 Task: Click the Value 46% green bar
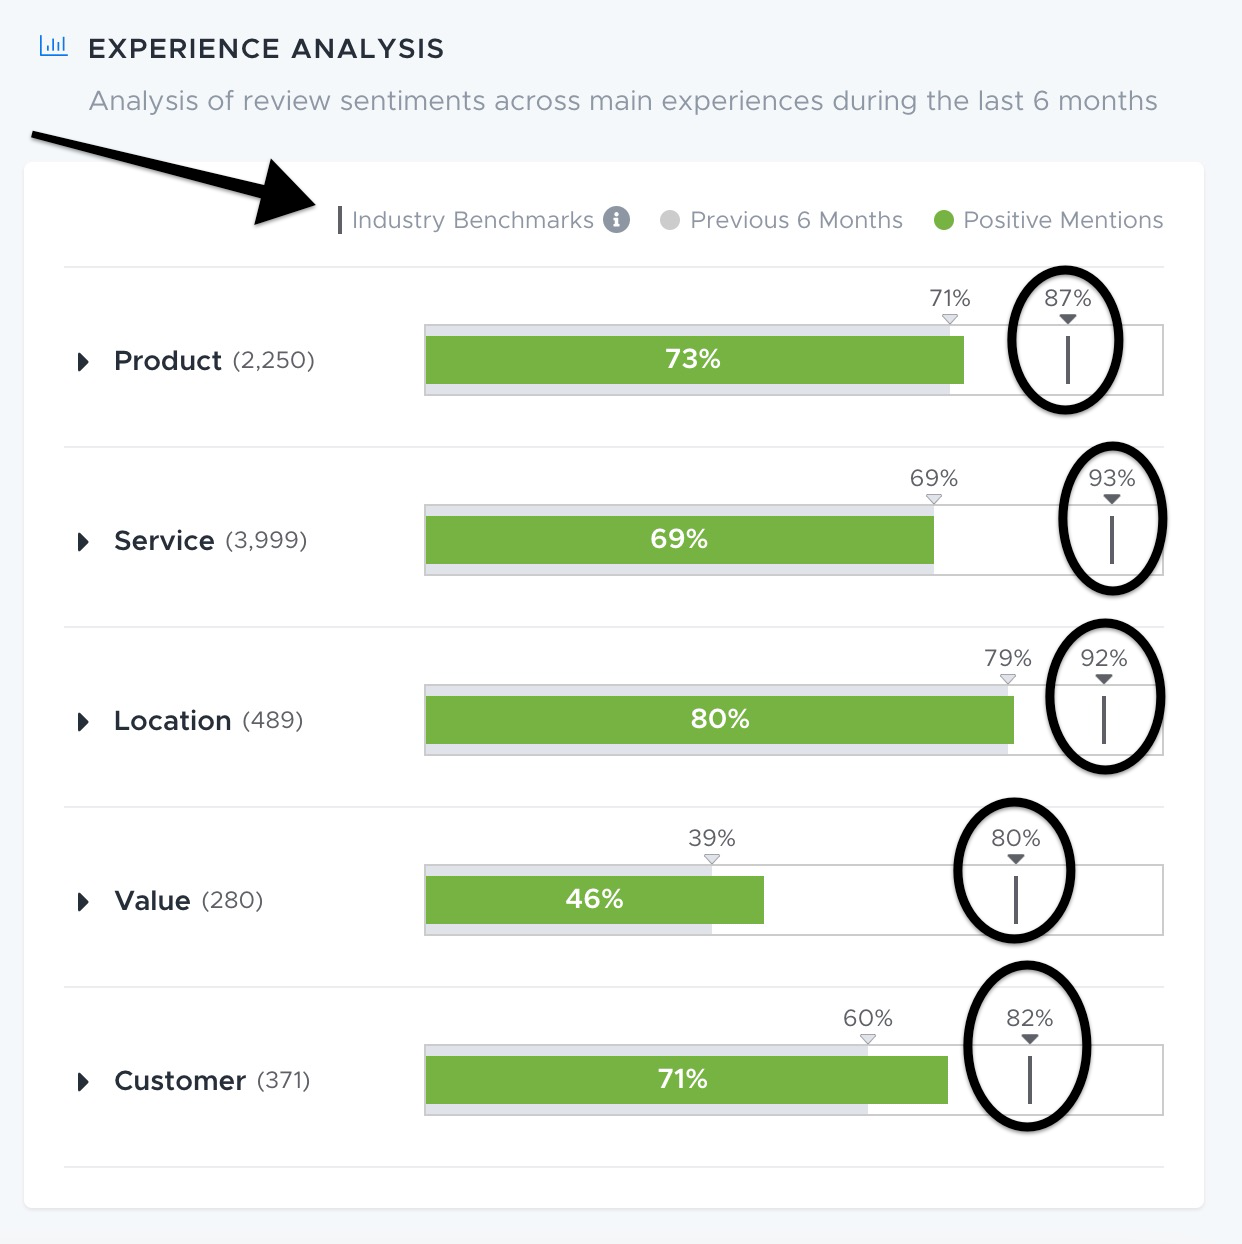[x=595, y=900]
